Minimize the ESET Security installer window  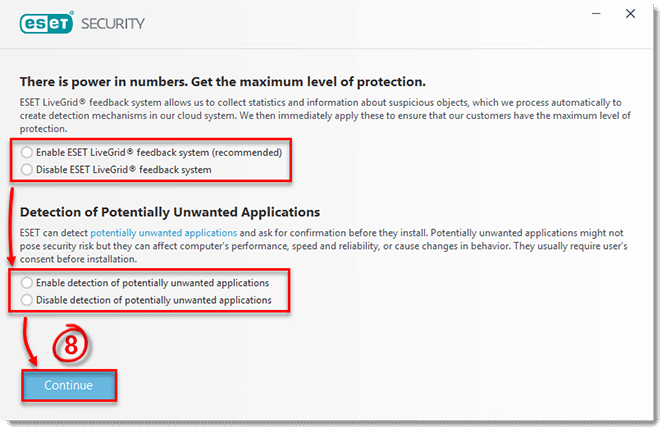click(596, 14)
